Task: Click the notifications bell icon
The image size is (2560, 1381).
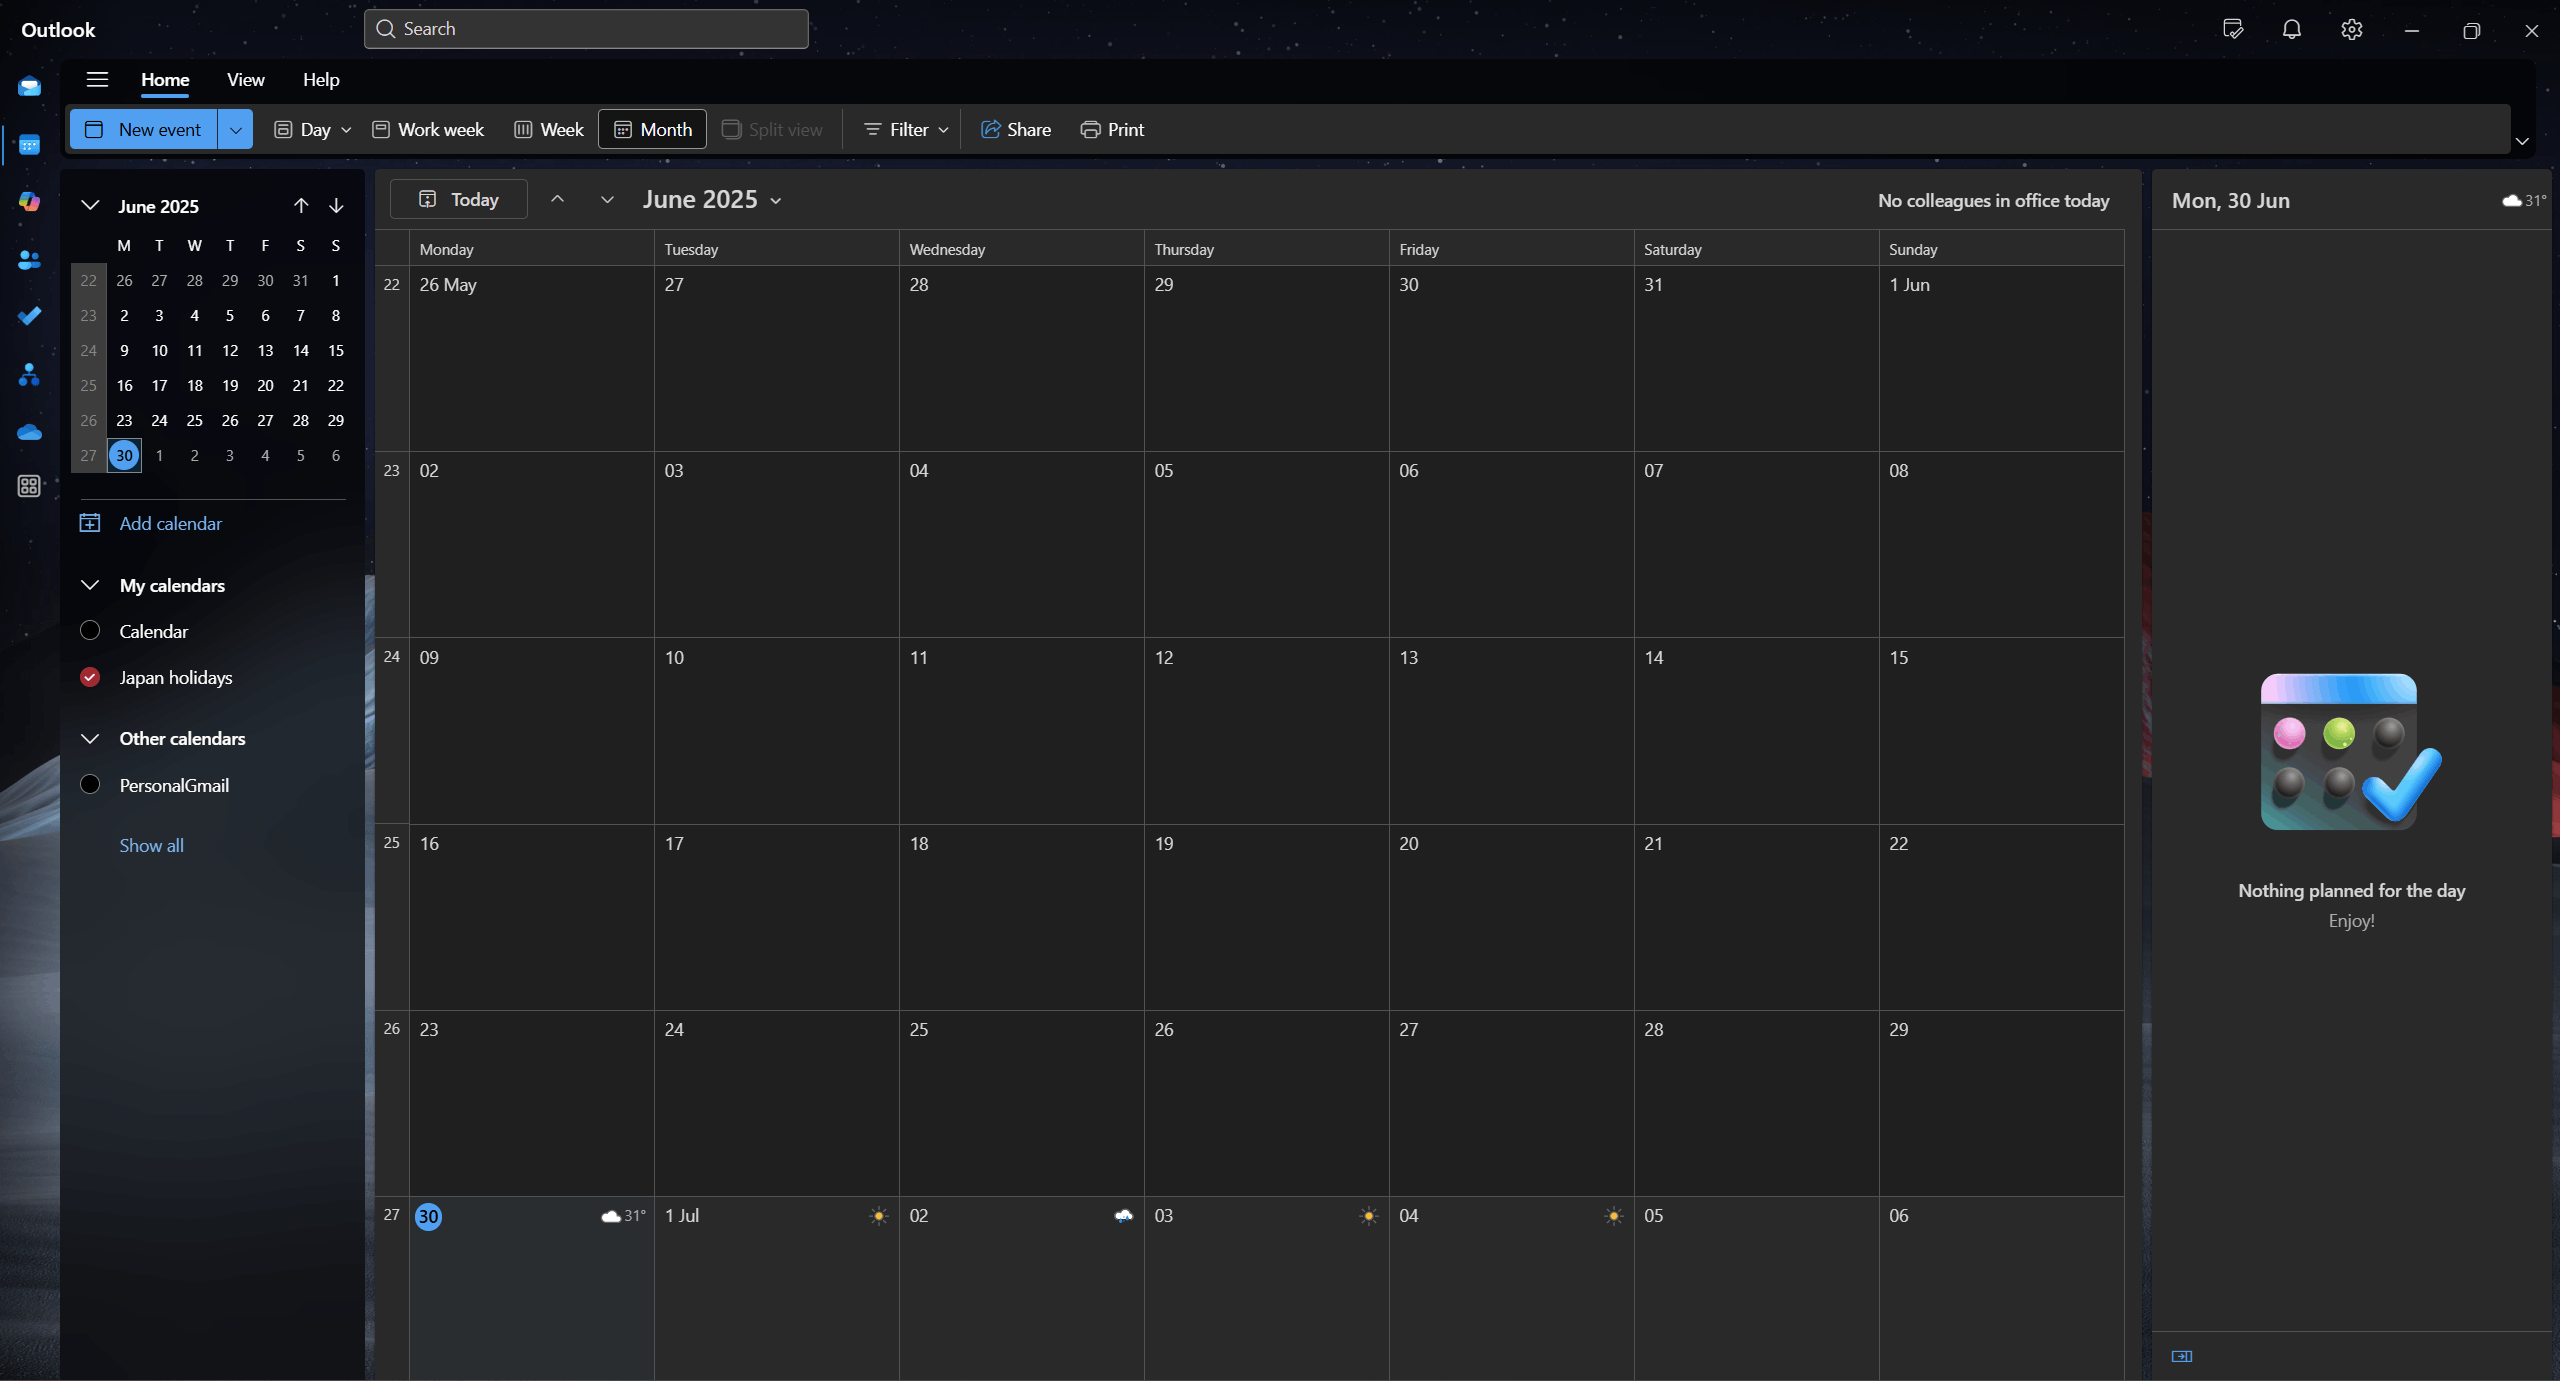Action: tap(2291, 30)
